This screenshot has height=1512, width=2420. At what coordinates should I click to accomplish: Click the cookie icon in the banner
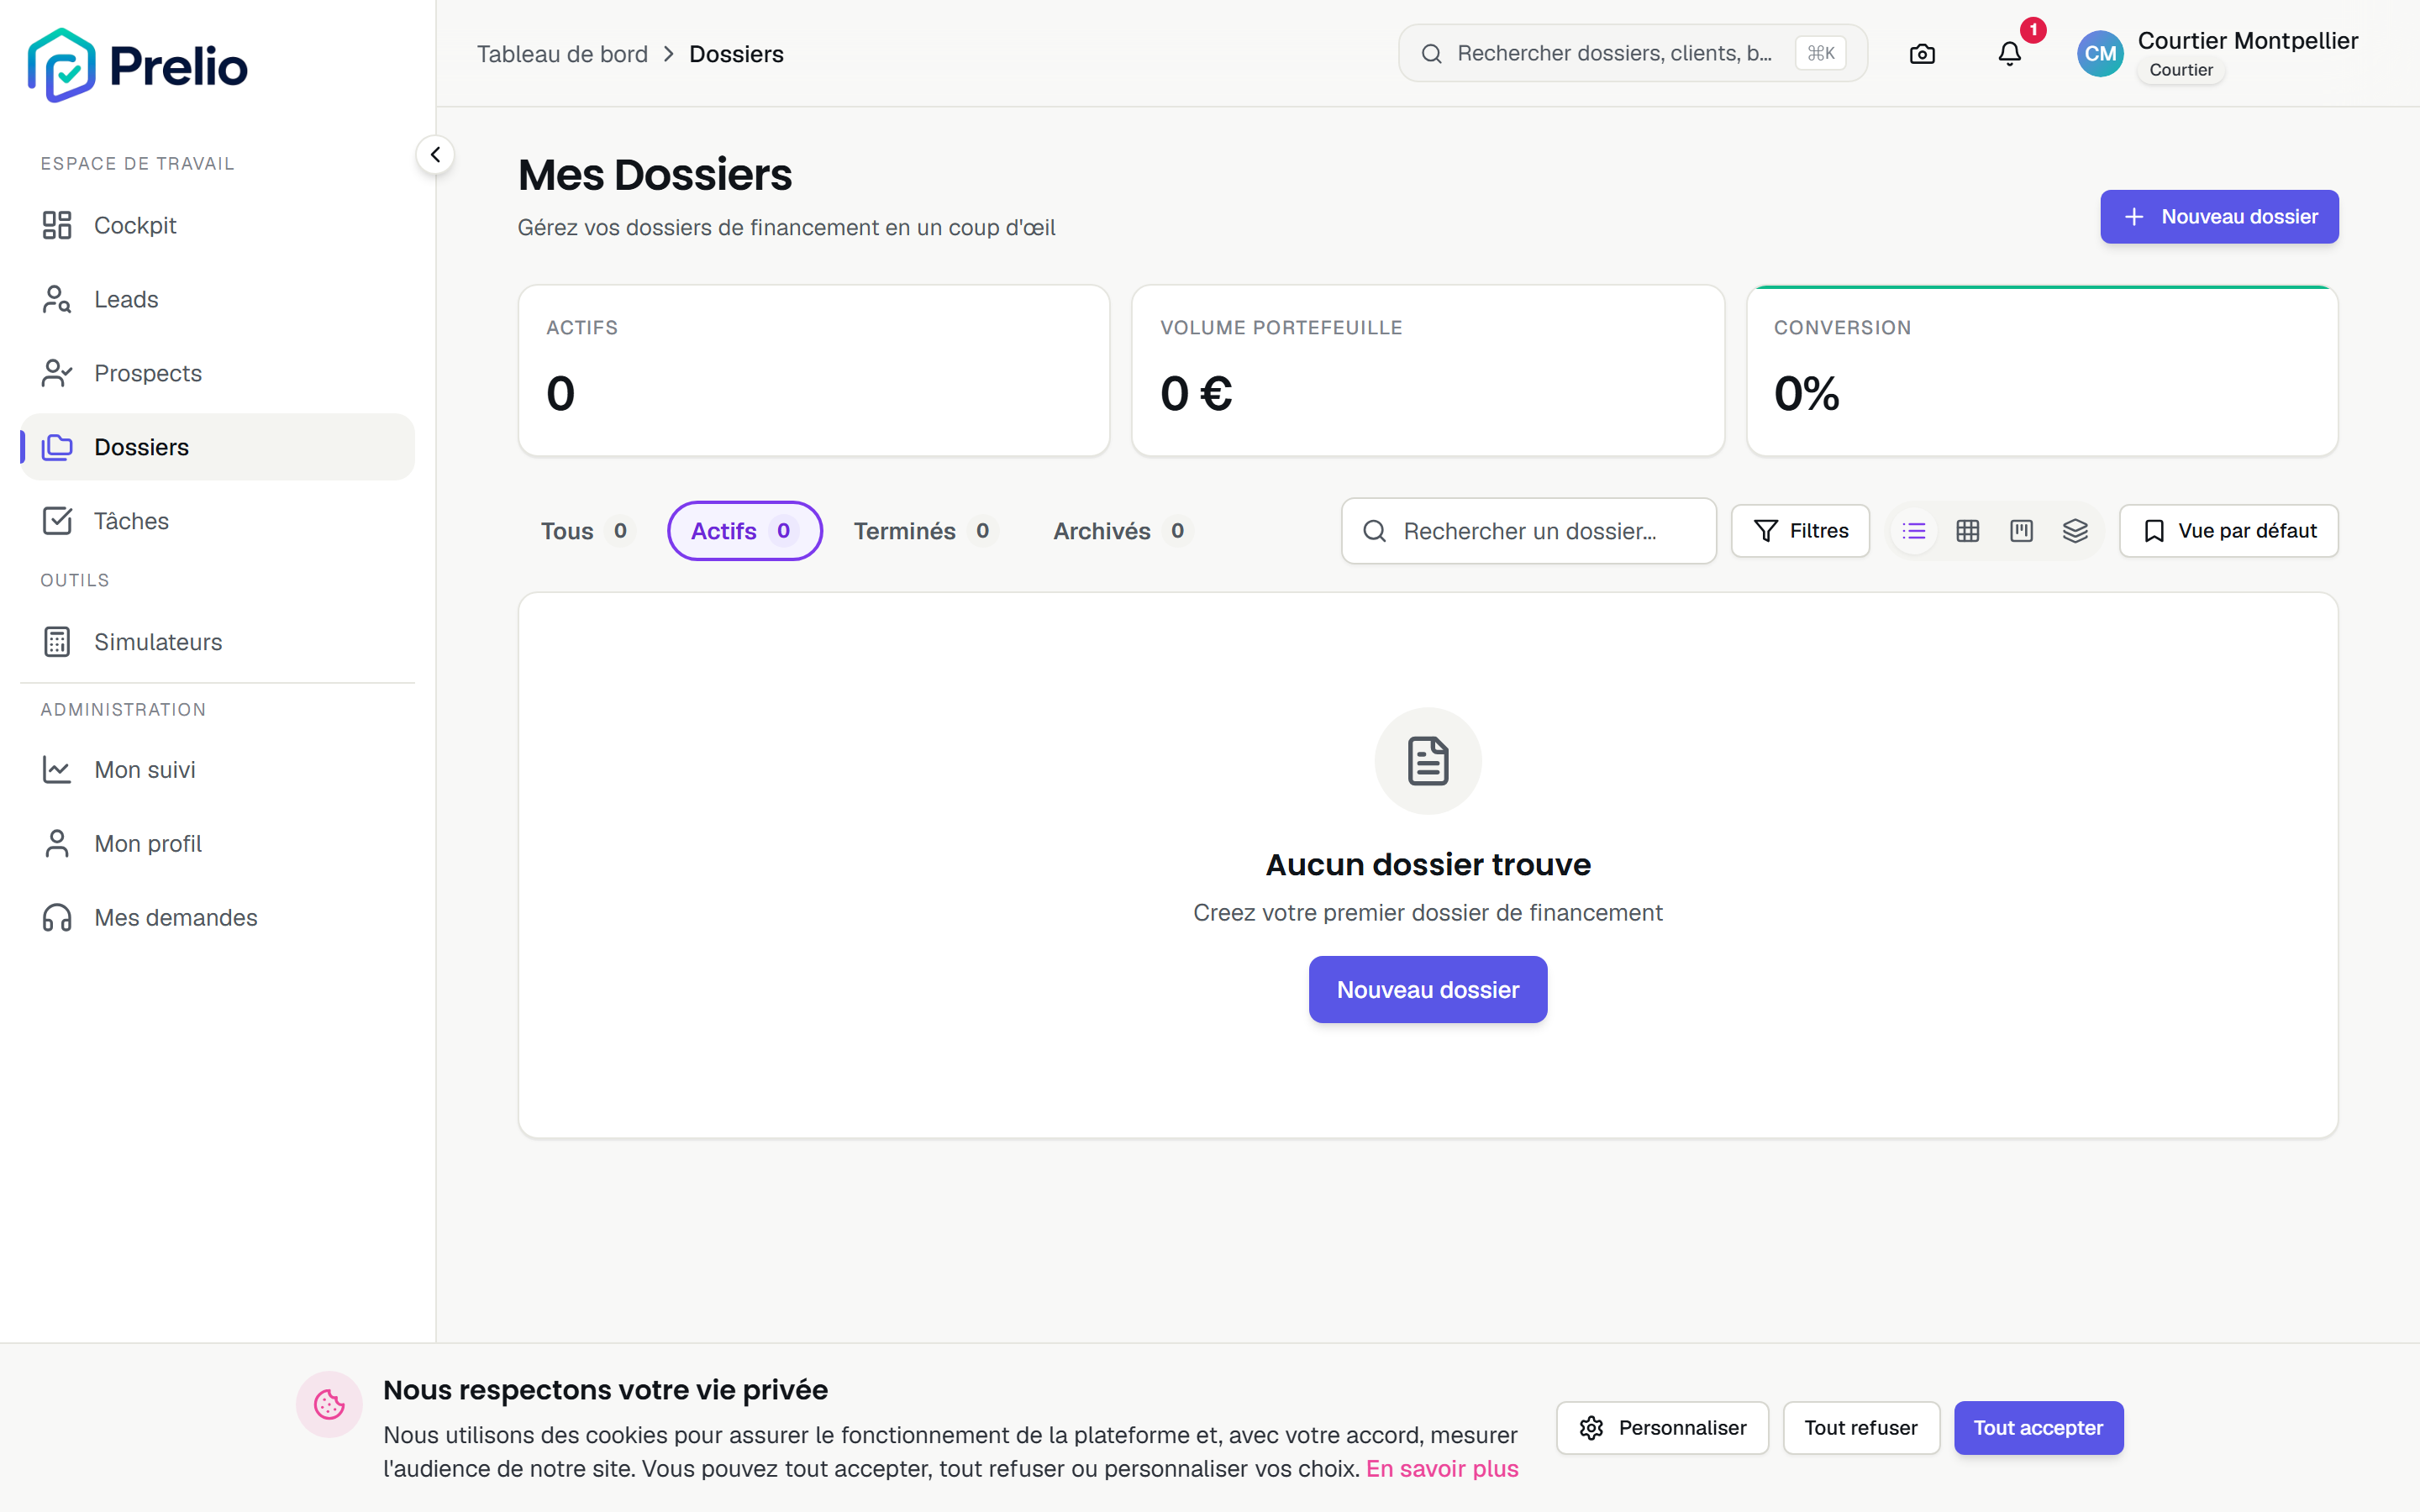point(329,1405)
